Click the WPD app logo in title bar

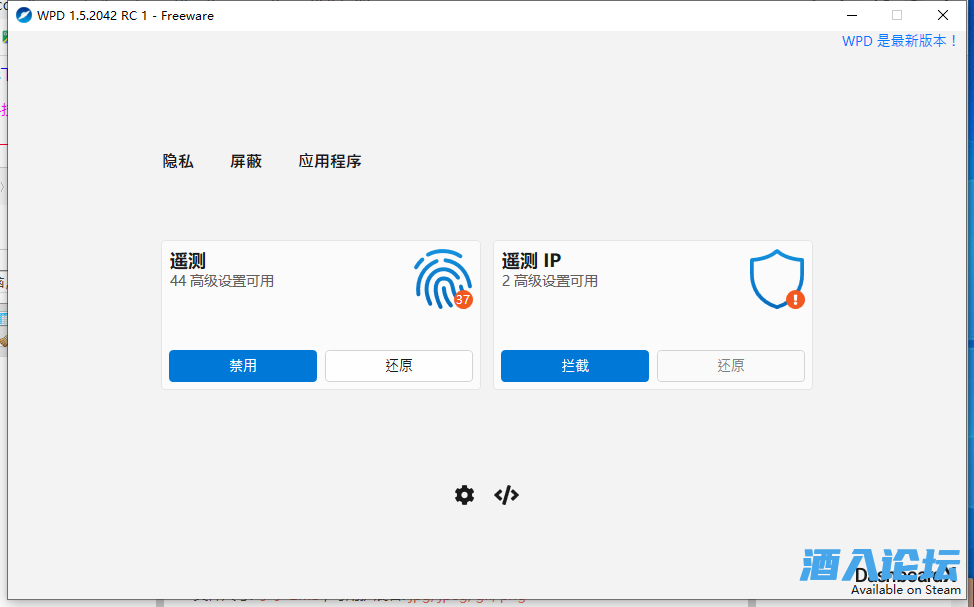tap(24, 16)
